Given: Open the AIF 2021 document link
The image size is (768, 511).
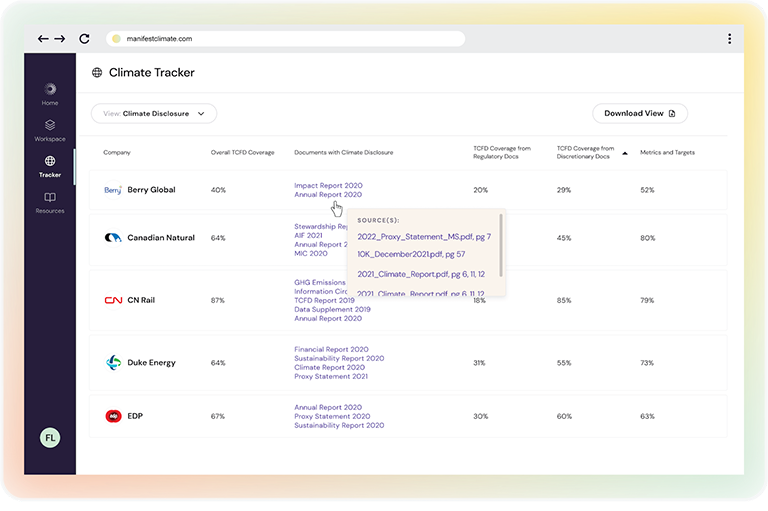Looking at the screenshot, I should point(308,235).
